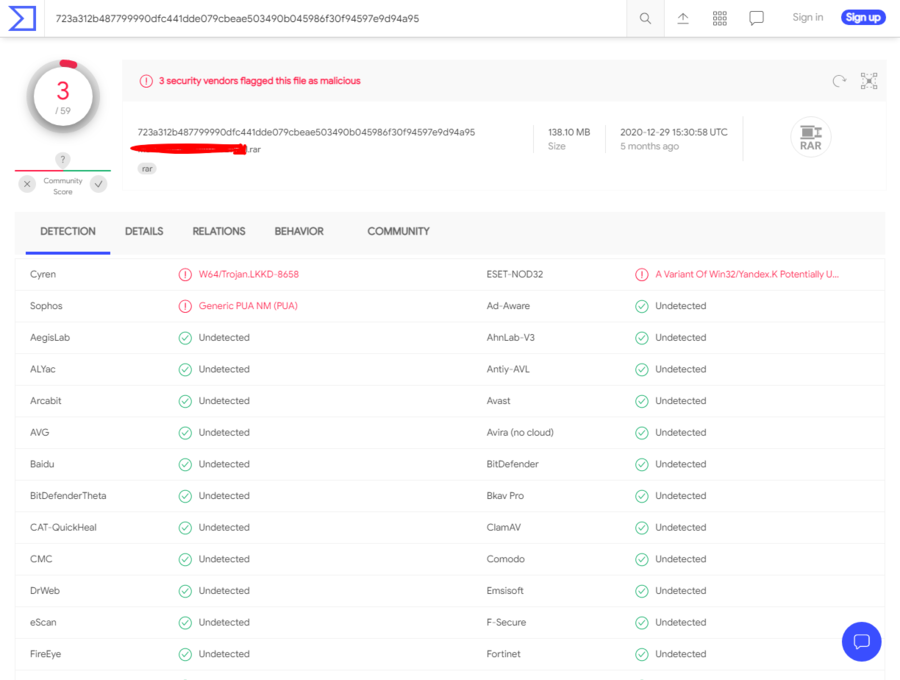This screenshot has height=680, width=900.
Task: Click the Emsisoft vendor name
Action: click(x=505, y=590)
